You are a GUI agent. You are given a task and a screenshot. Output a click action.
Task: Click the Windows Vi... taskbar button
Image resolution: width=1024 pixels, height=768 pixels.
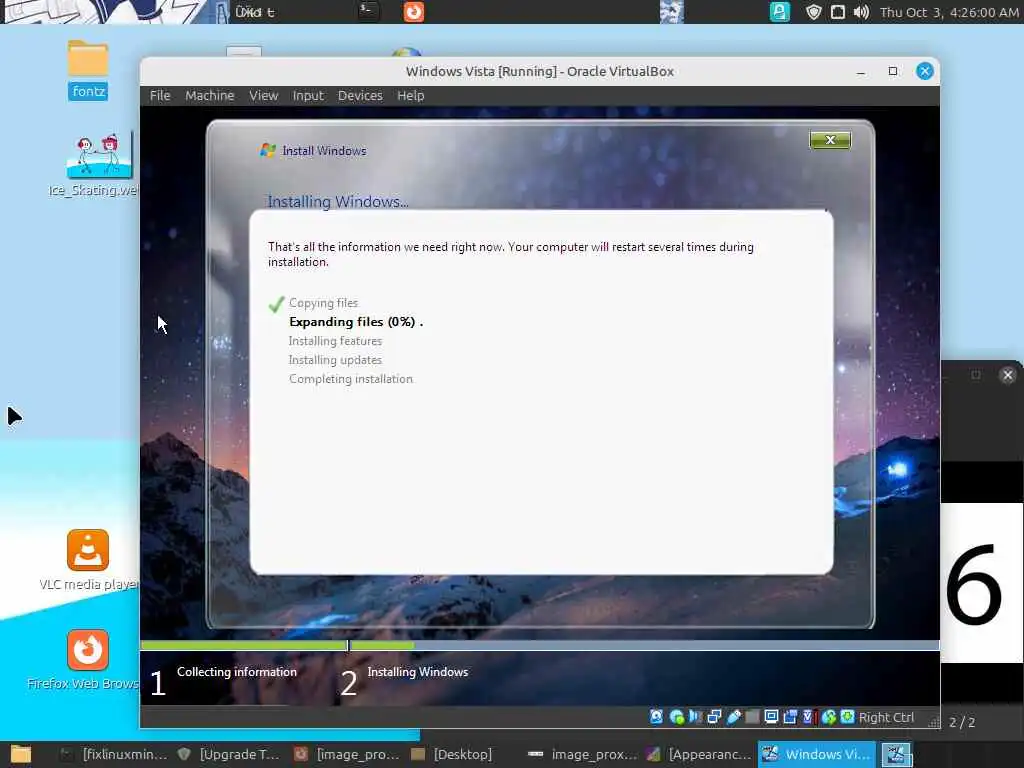(816, 754)
